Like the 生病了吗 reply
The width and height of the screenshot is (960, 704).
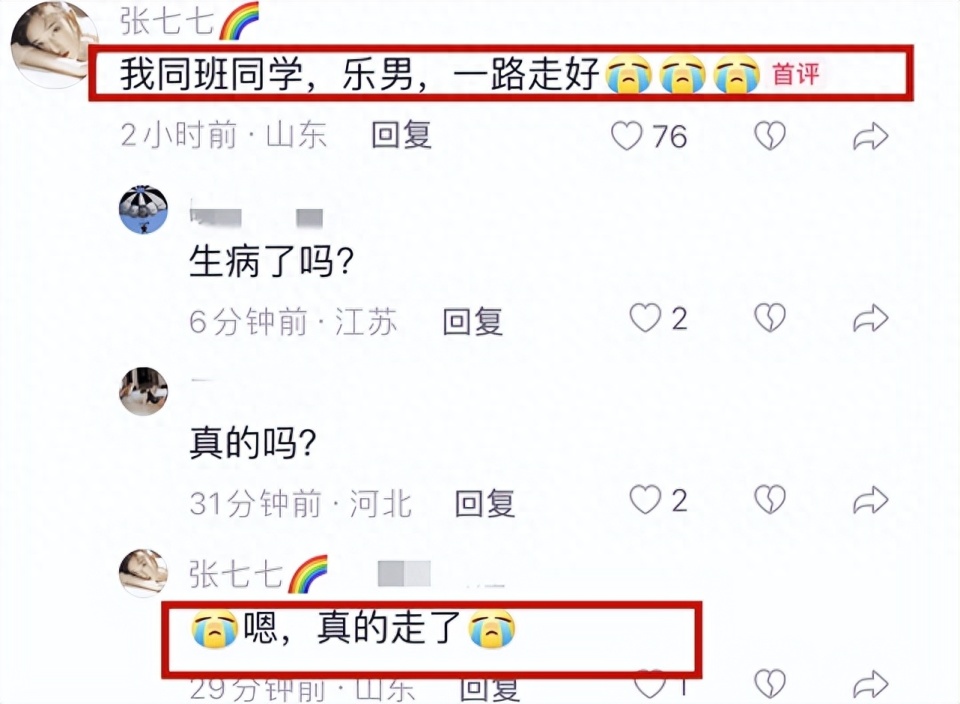click(645, 318)
